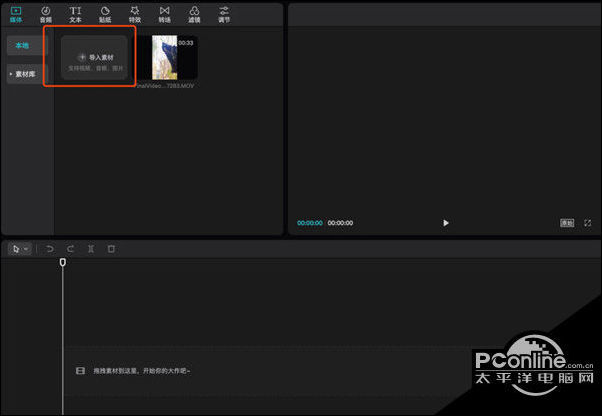Enter fullscreen preview mode

pyautogui.click(x=588, y=223)
